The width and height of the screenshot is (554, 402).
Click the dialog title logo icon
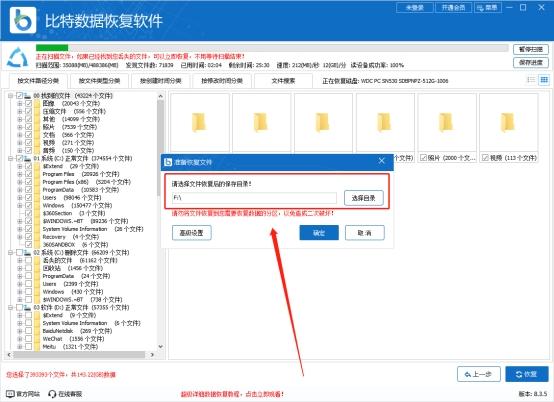[x=168, y=162]
